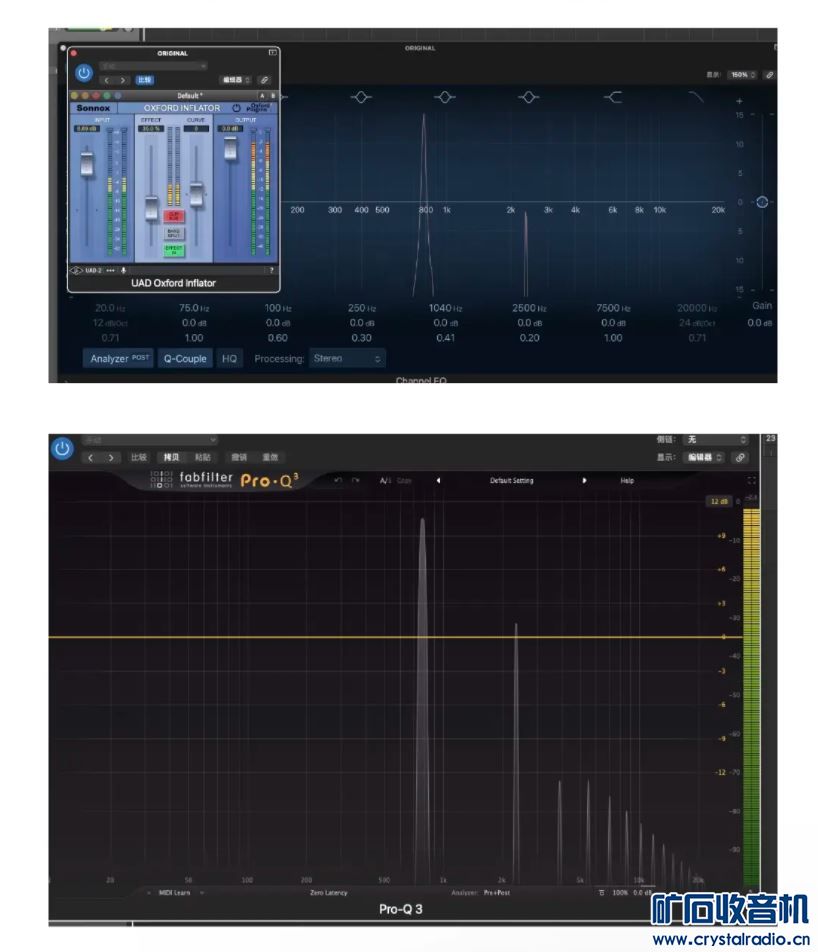Open the 编辑器 view dropdown in Inflator window
This screenshot has width=818, height=952.
click(x=236, y=80)
